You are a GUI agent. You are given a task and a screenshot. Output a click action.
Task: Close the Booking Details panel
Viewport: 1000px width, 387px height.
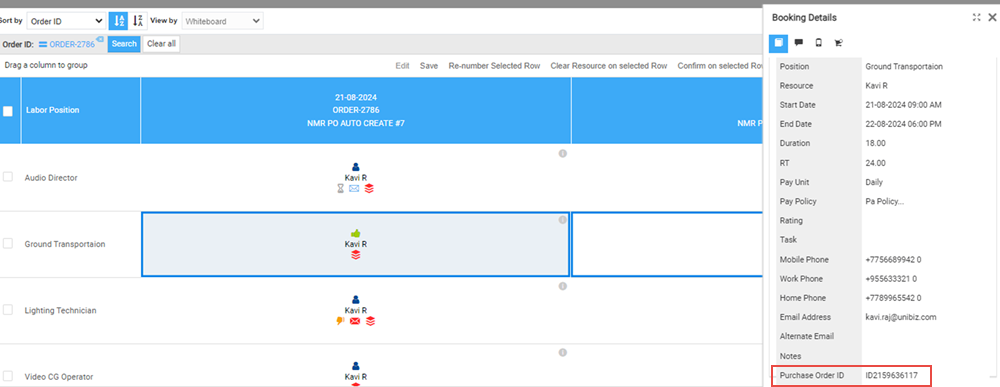tap(992, 18)
